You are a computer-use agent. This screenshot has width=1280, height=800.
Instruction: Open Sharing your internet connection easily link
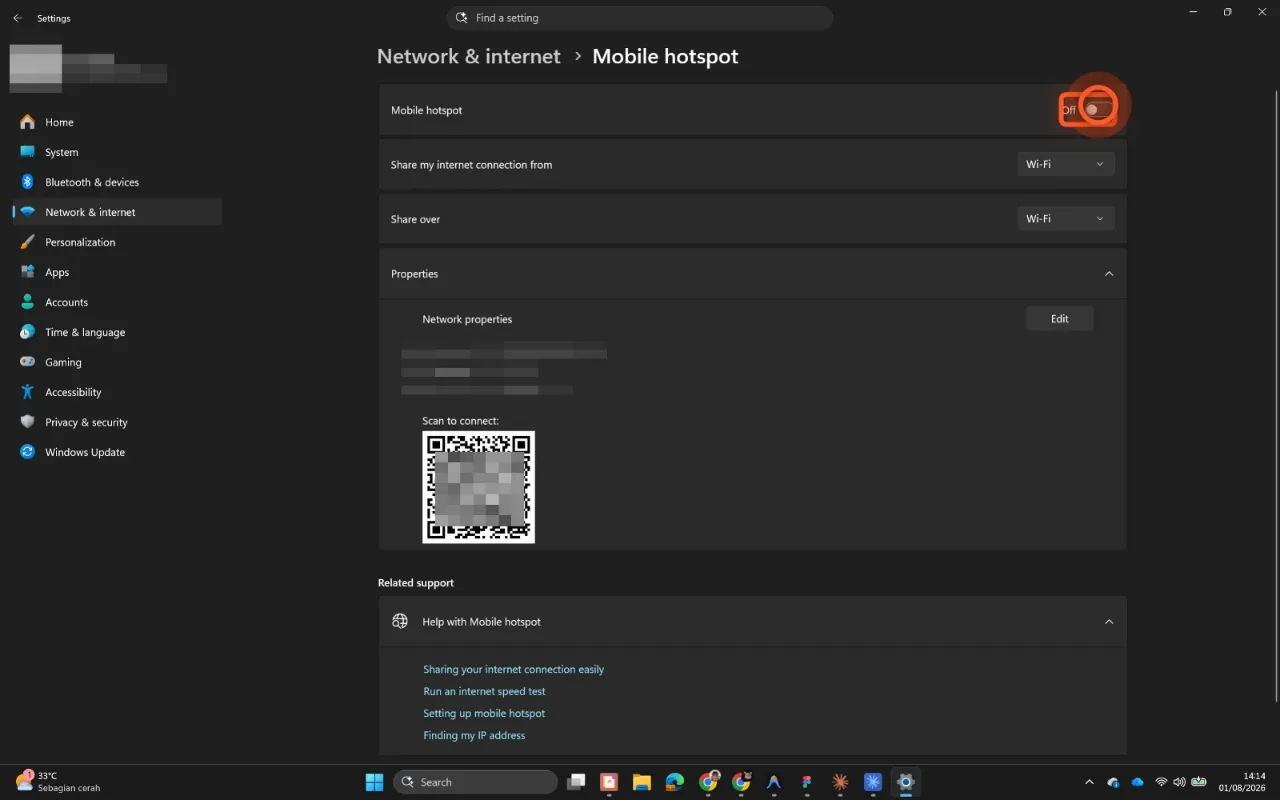(513, 670)
